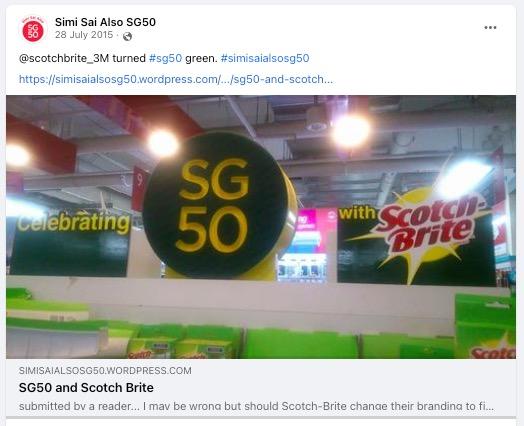Open the 28 July 2015 timestamp

click(x=84, y=35)
